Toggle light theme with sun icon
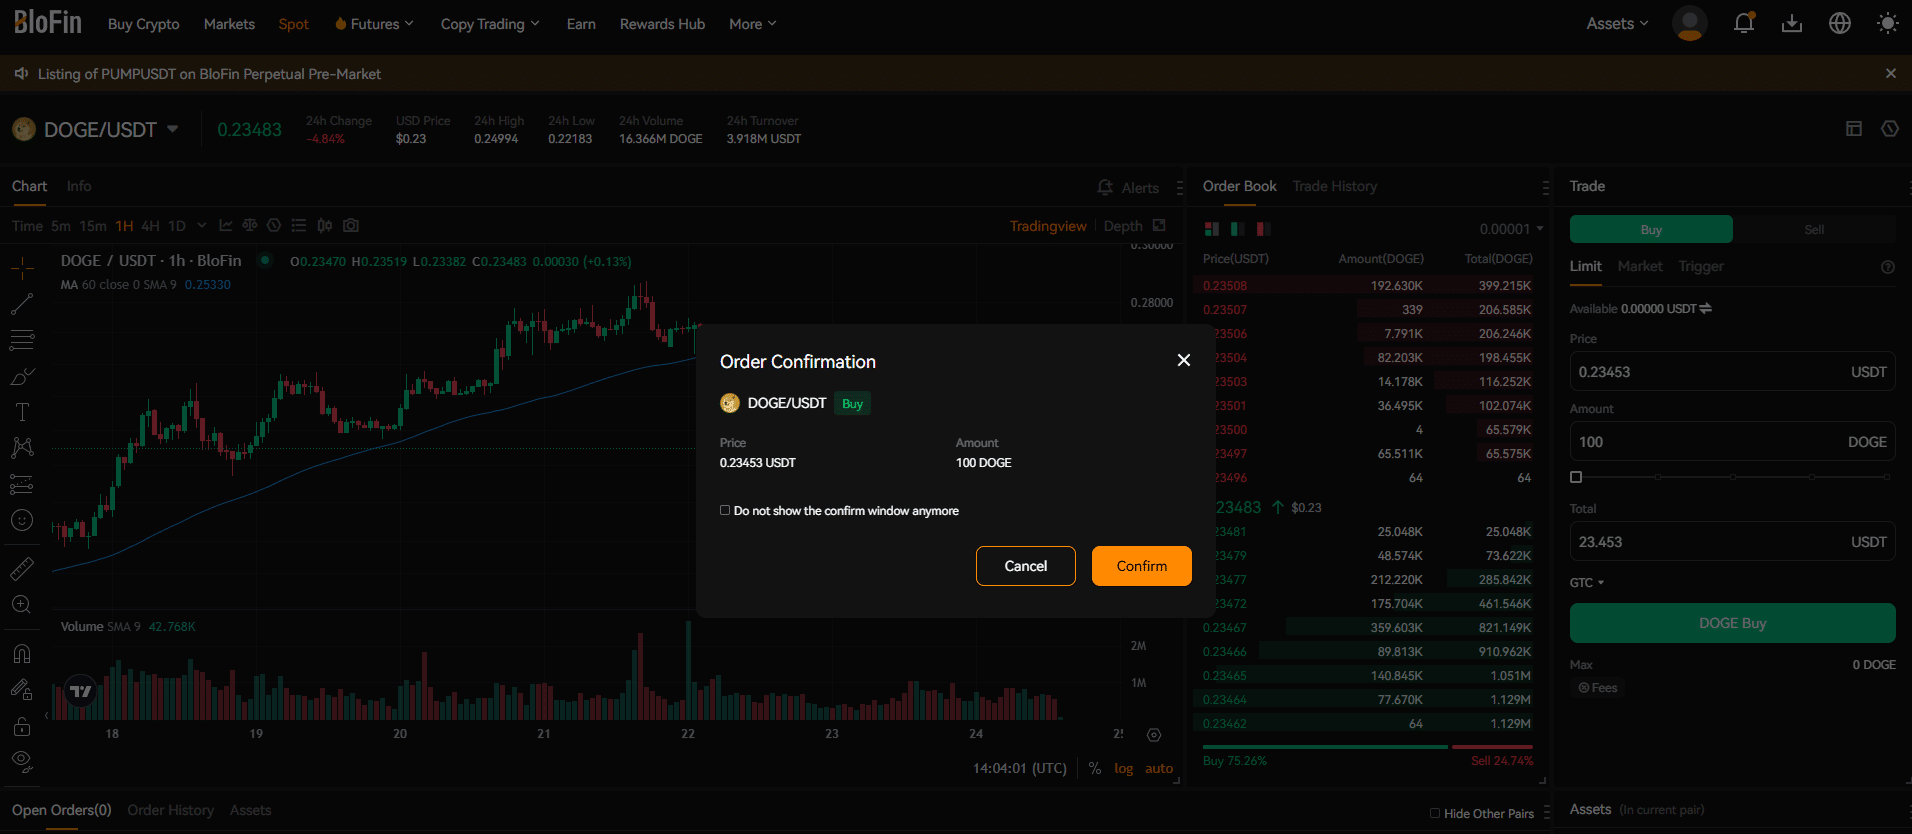Viewport: 1912px width, 834px height. [x=1888, y=23]
